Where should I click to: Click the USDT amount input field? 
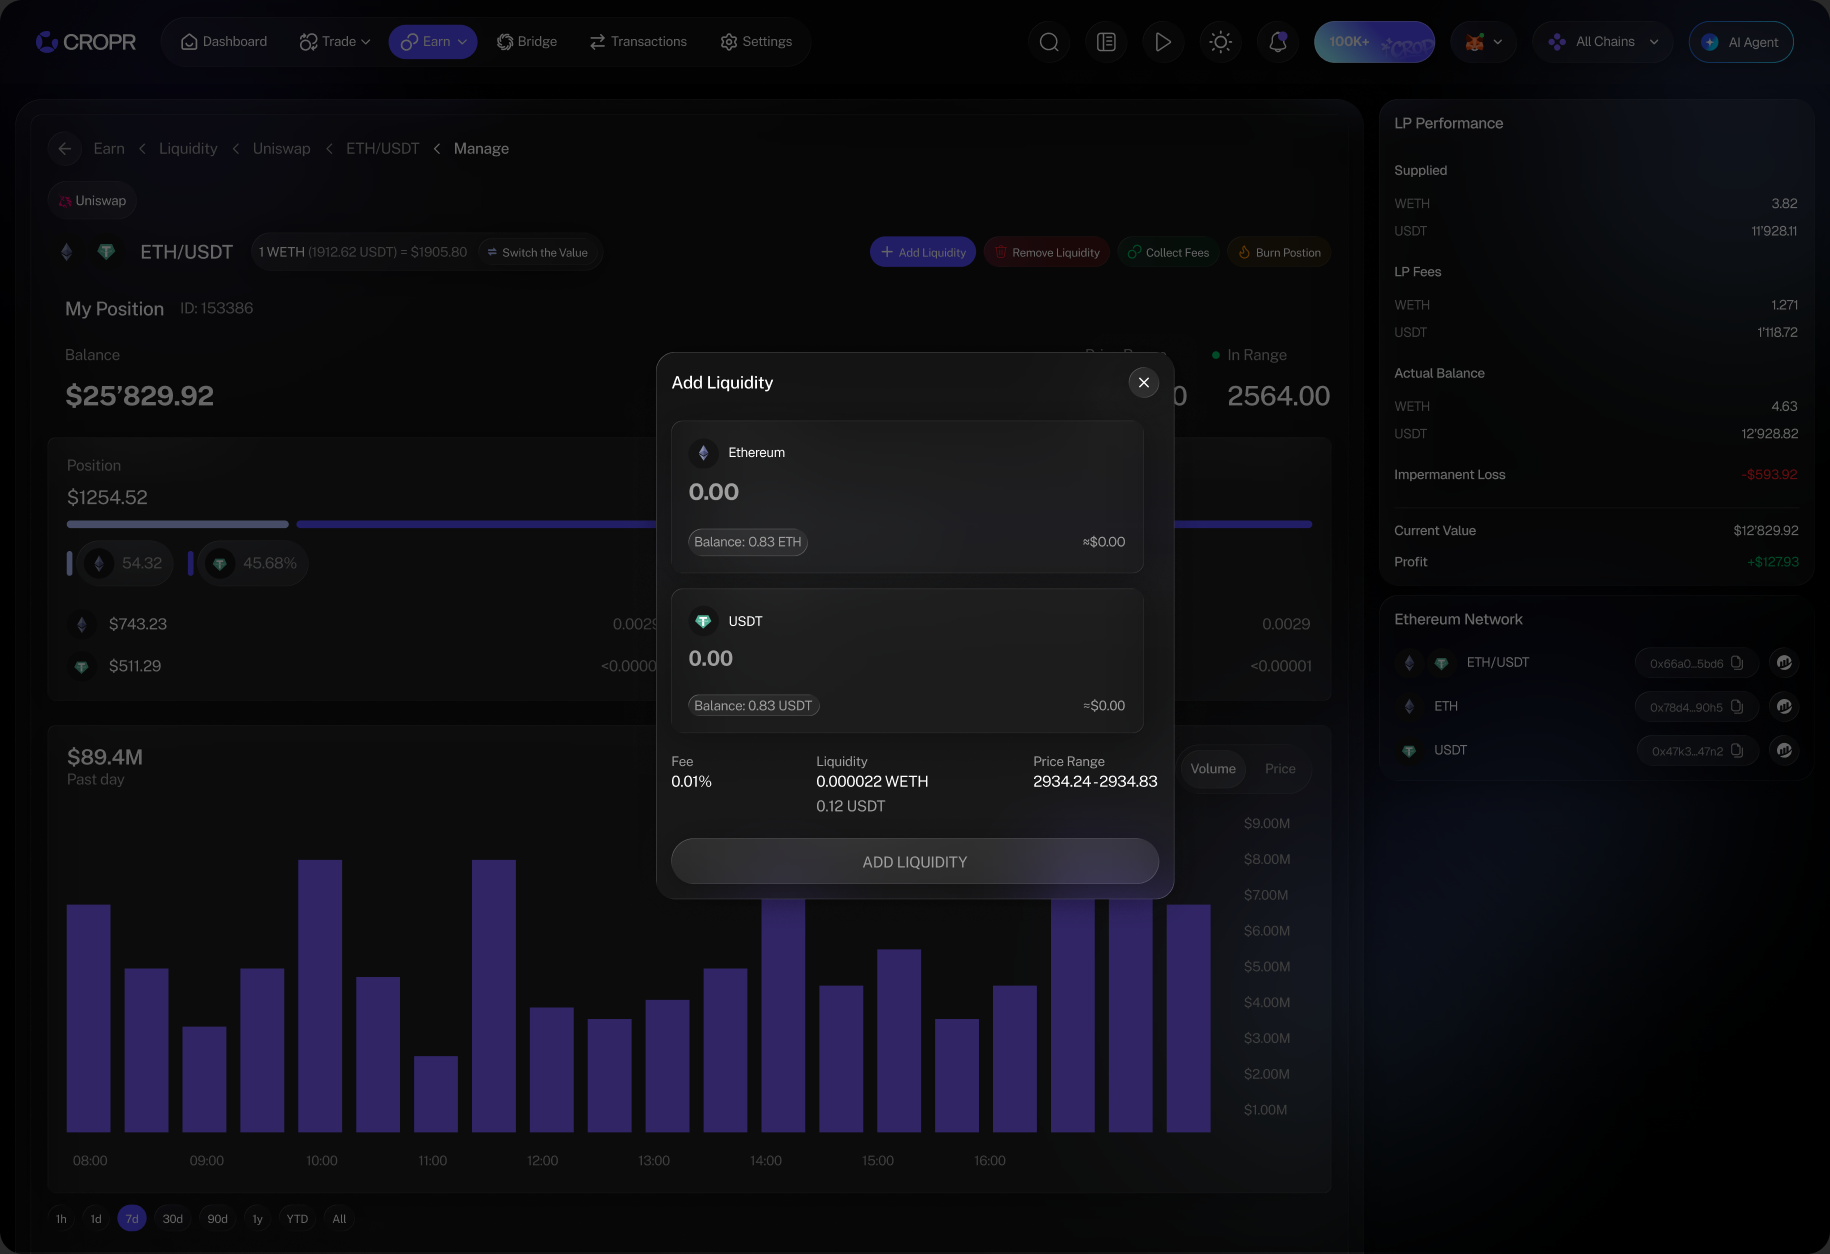pos(907,659)
